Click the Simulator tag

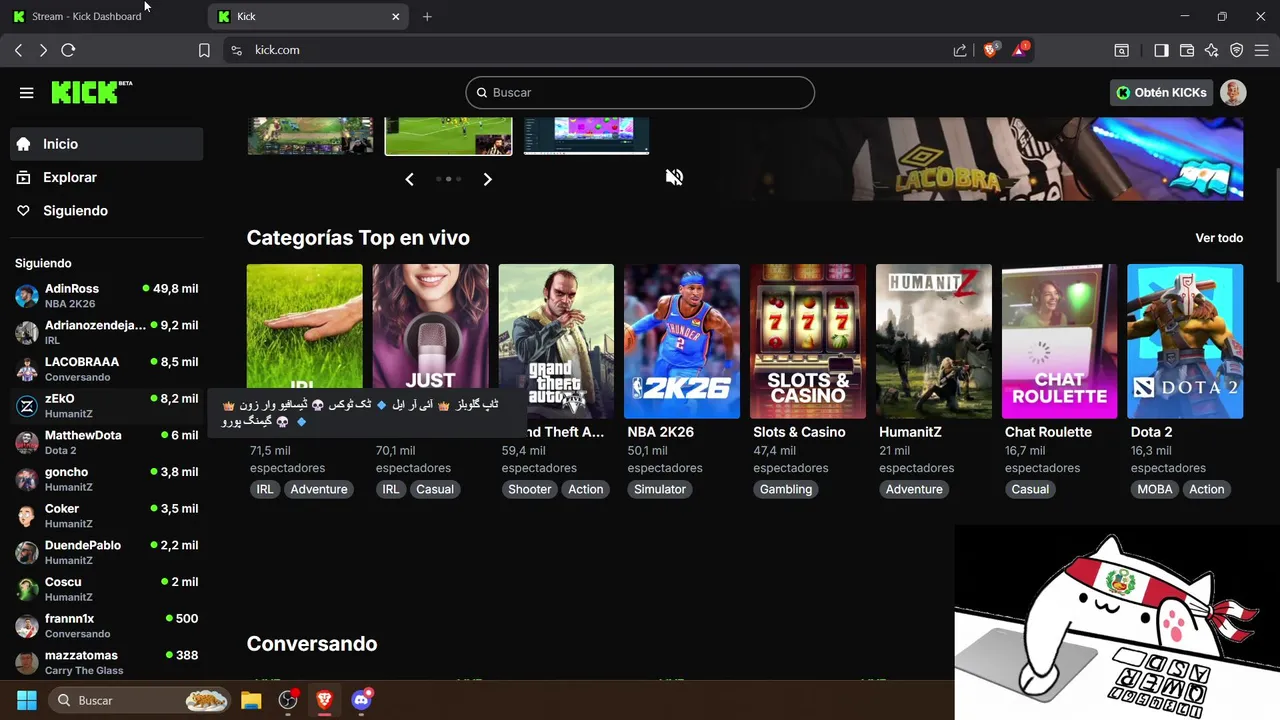pos(660,489)
